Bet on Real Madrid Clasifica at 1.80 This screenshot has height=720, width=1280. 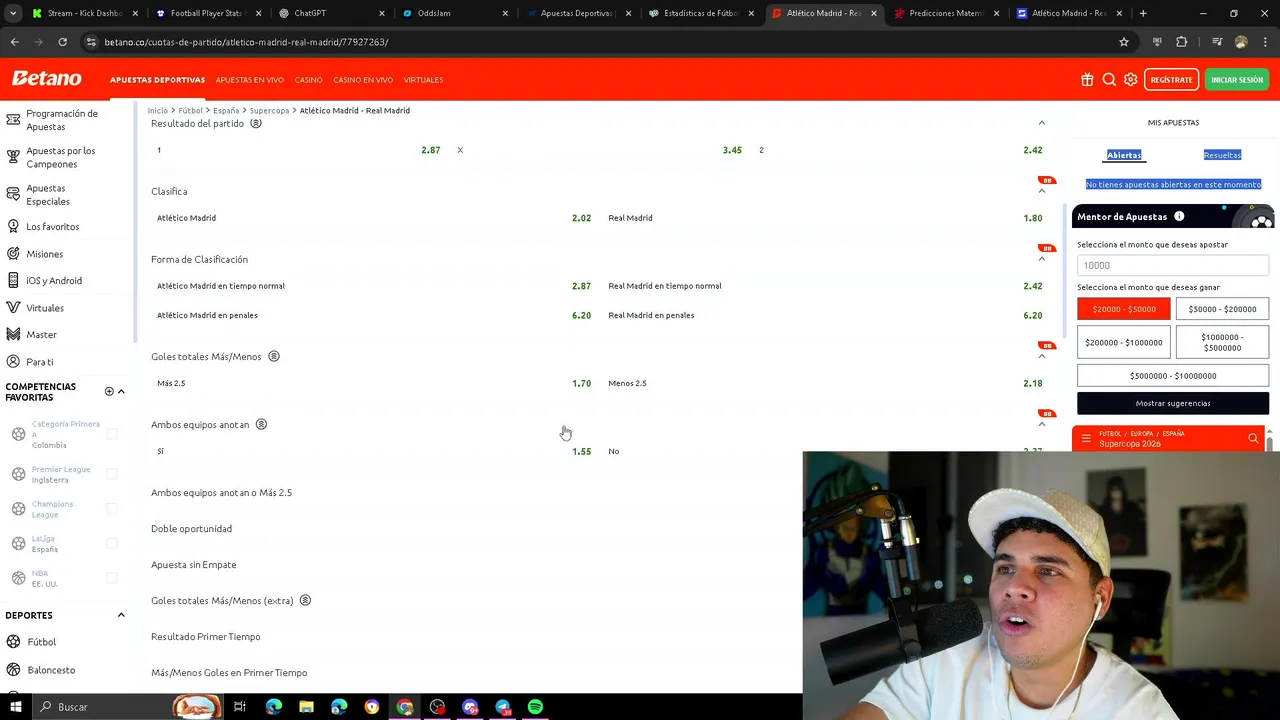(825, 218)
